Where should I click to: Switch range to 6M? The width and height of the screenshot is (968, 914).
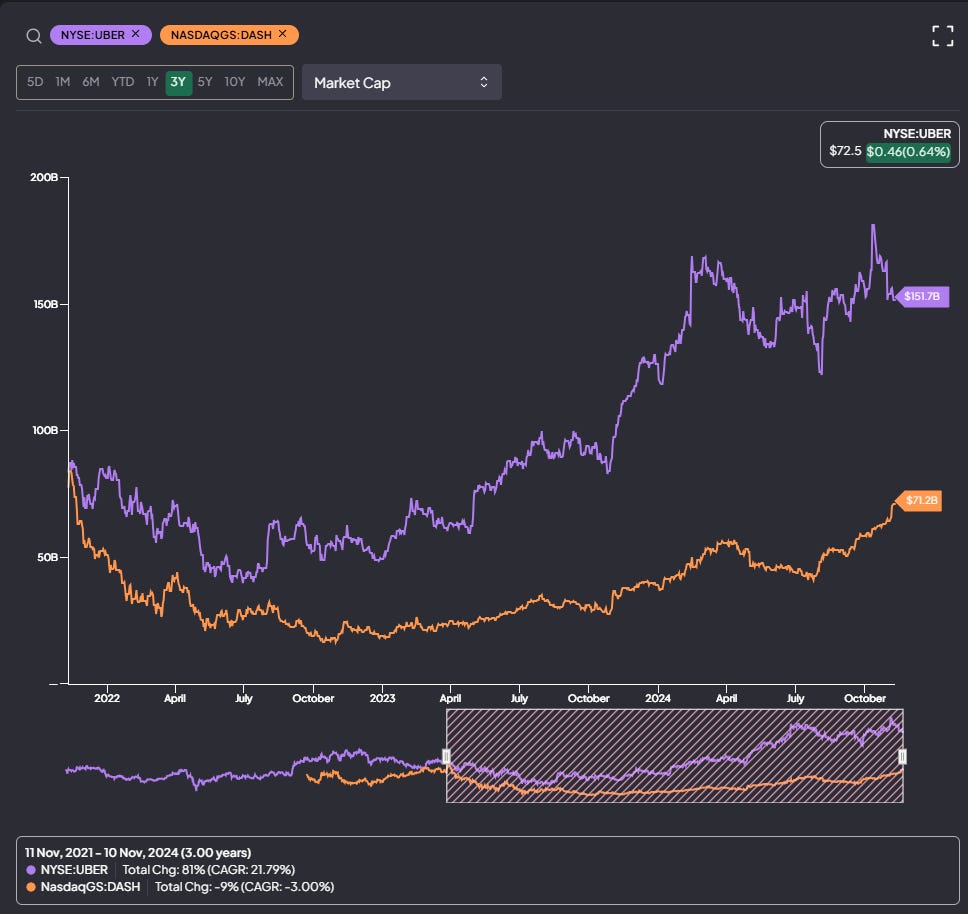pos(91,81)
